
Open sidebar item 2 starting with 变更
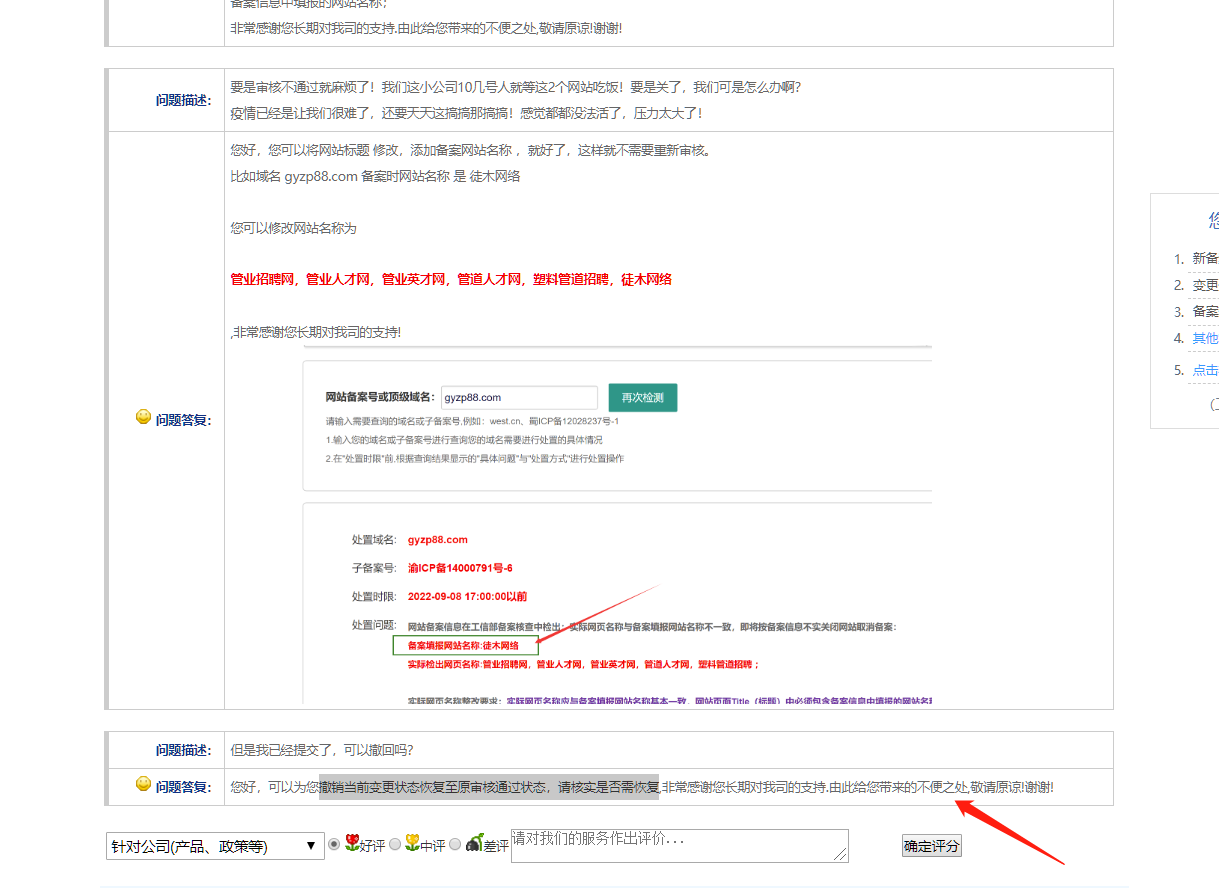point(1205,285)
